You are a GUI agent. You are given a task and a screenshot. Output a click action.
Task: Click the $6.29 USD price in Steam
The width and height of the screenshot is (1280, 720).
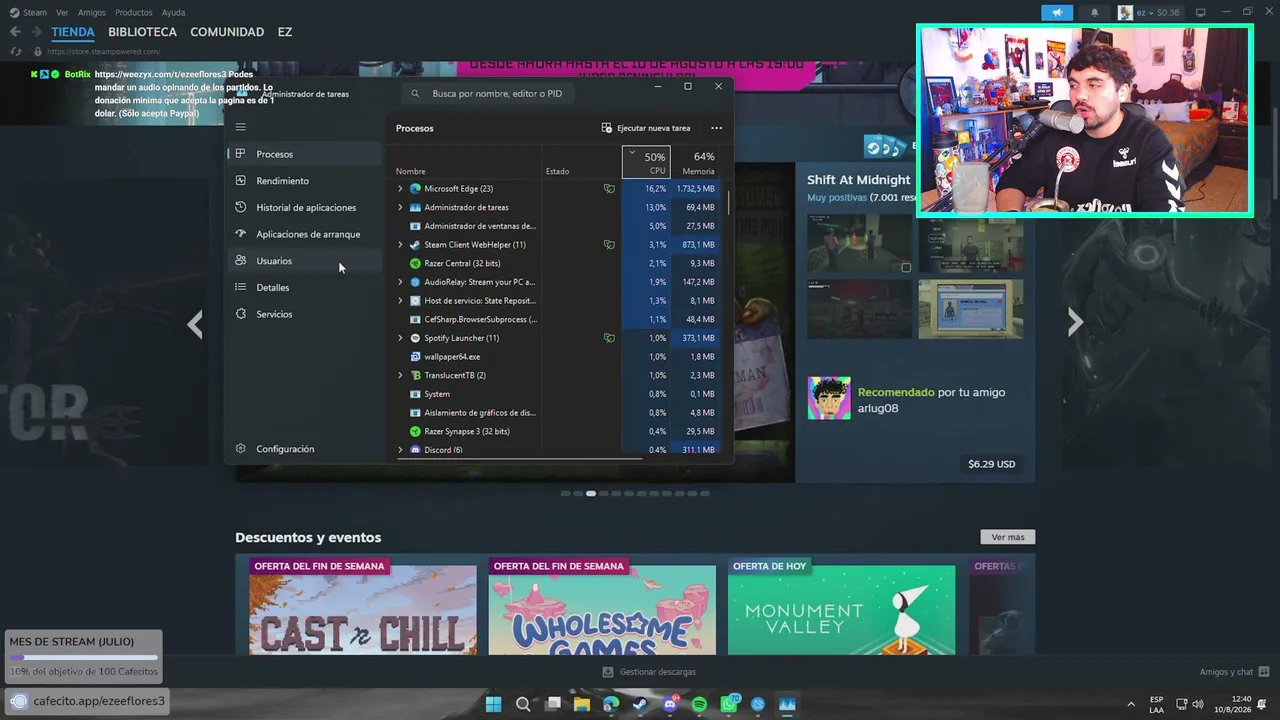coord(991,464)
